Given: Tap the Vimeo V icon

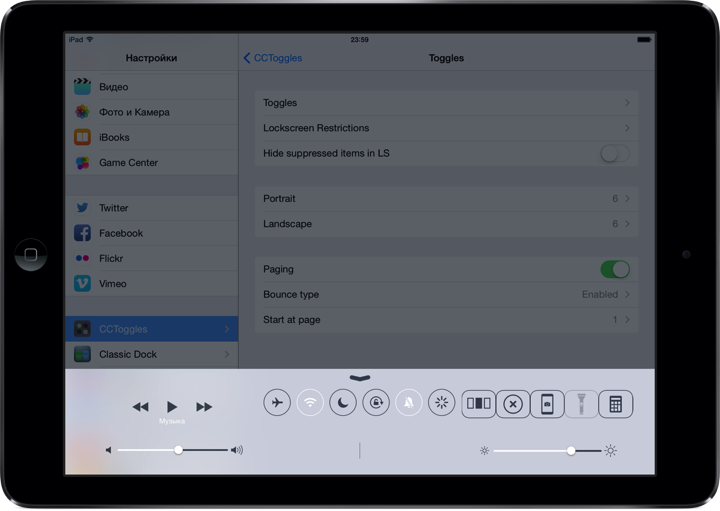Looking at the screenshot, I should 82,283.
